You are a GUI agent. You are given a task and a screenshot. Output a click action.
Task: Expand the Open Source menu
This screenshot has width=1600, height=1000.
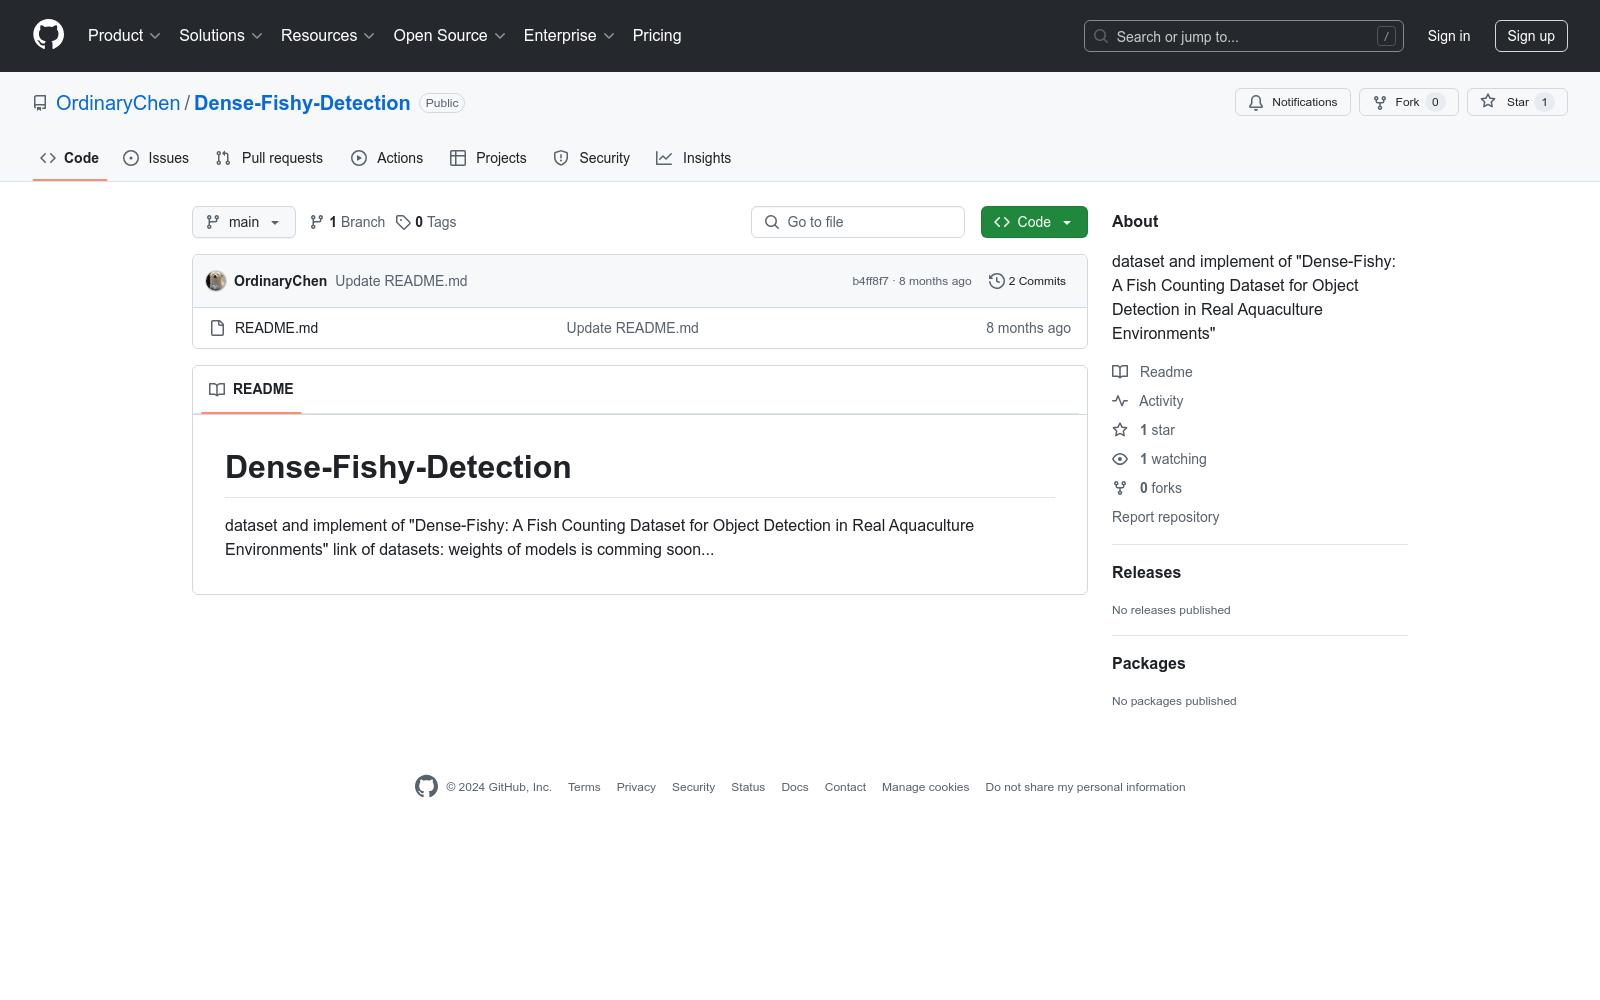(x=450, y=36)
